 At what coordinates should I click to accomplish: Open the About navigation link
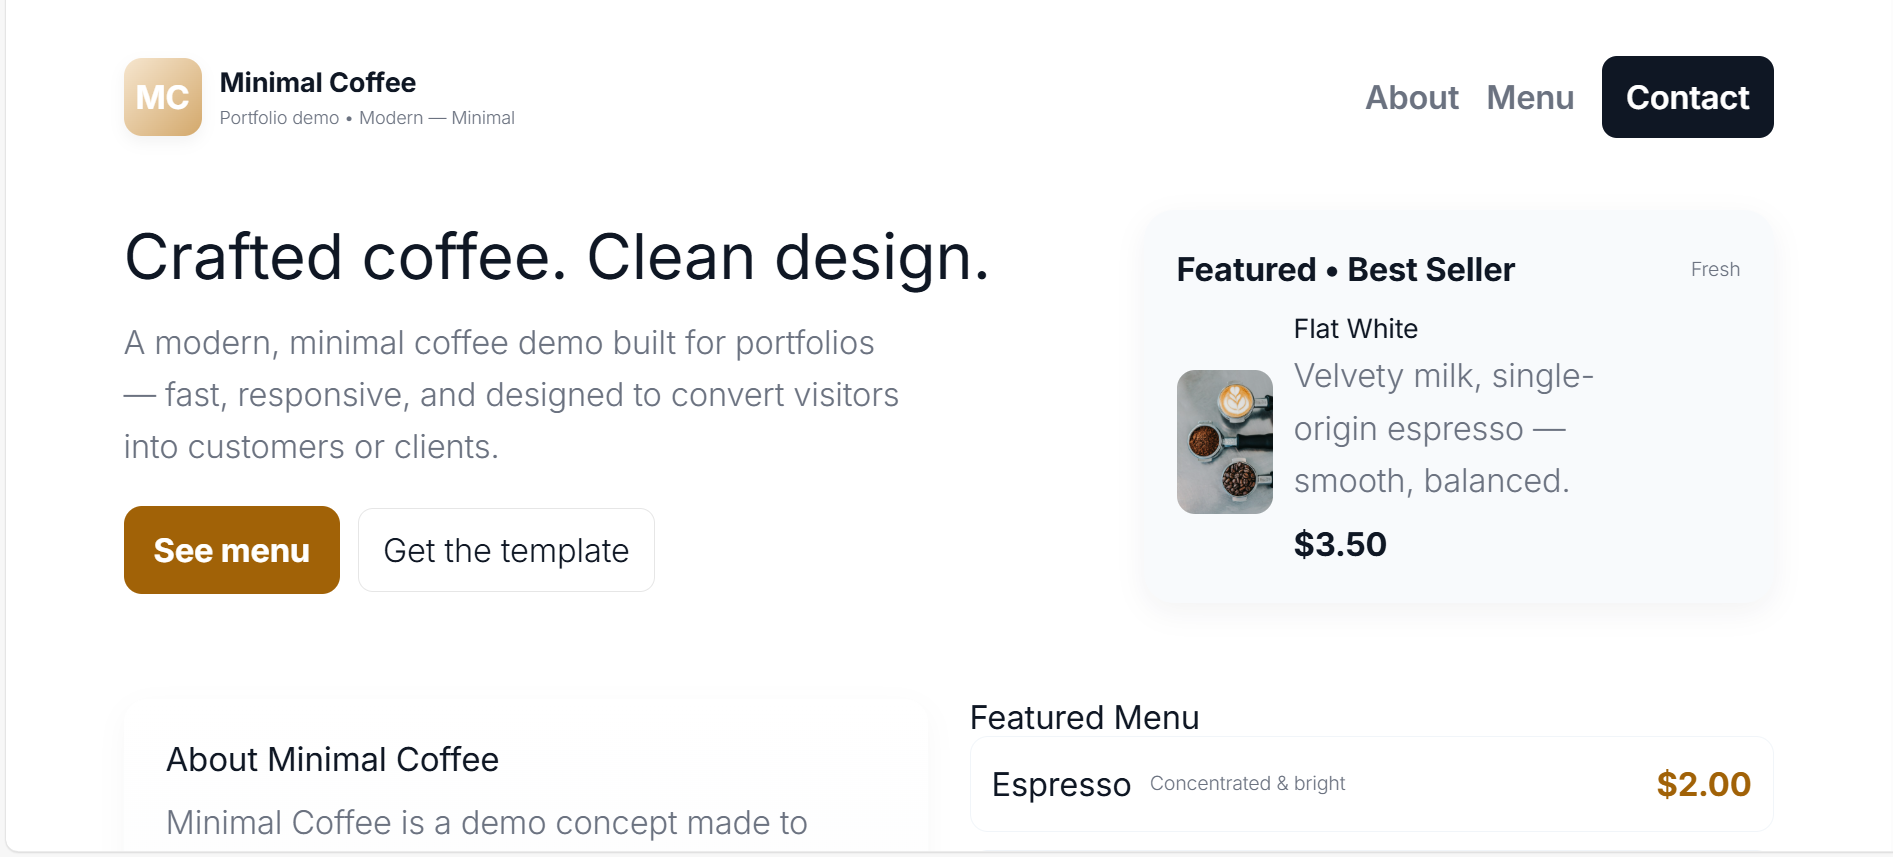[x=1411, y=97]
